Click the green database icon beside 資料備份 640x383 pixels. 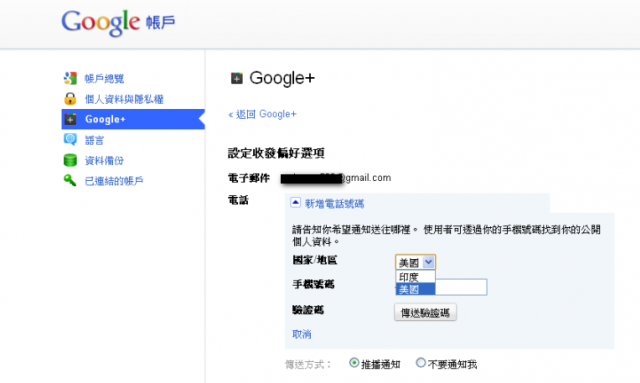tap(70, 160)
